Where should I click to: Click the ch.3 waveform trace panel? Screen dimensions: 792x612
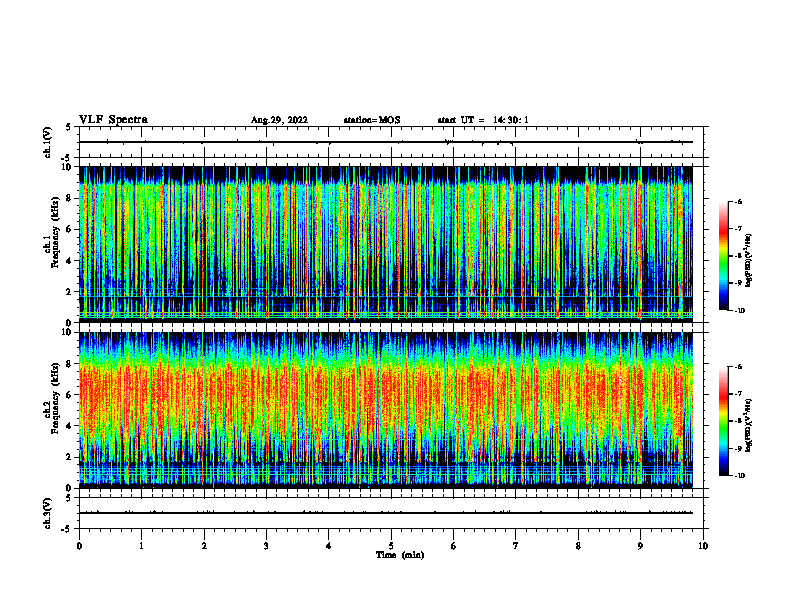(x=391, y=513)
